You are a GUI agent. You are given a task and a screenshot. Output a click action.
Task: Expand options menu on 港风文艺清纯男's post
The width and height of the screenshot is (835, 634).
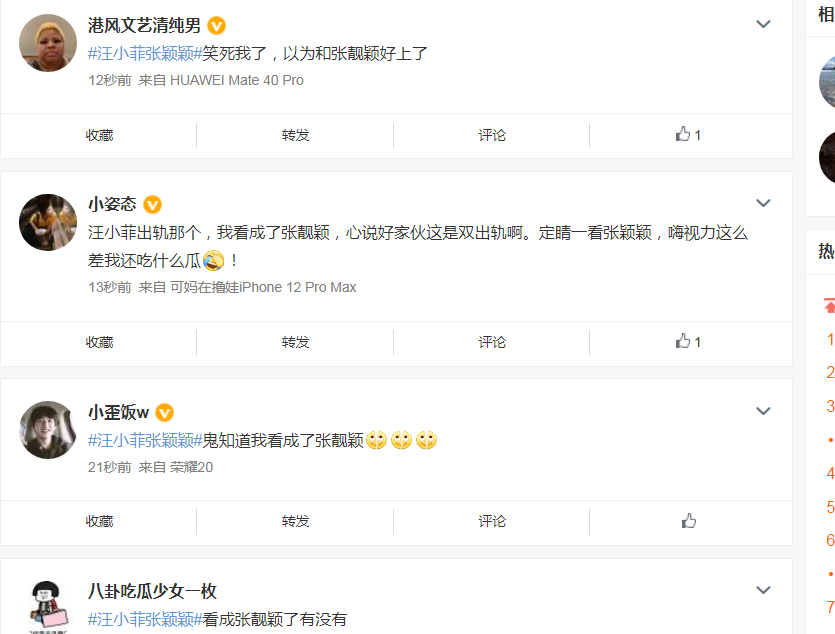point(763,24)
